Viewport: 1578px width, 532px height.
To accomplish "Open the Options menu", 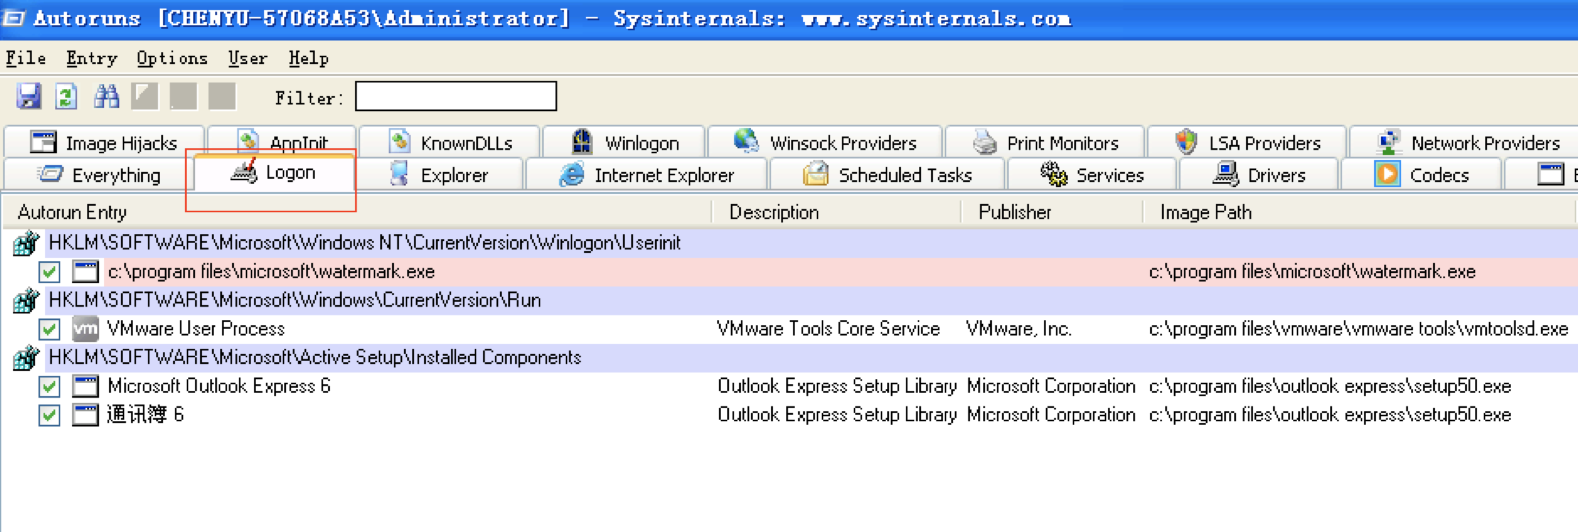I will tap(172, 58).
